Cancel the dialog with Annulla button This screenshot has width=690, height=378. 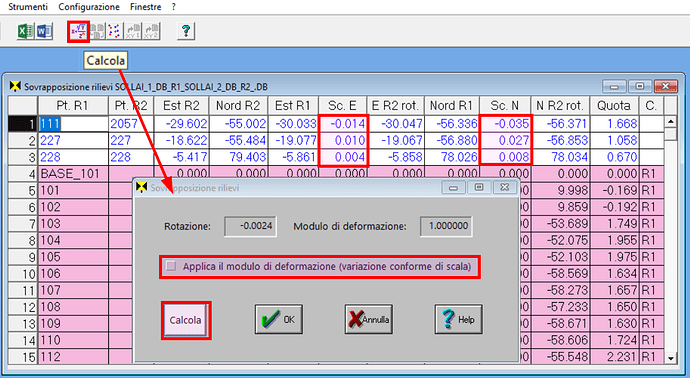pos(368,319)
